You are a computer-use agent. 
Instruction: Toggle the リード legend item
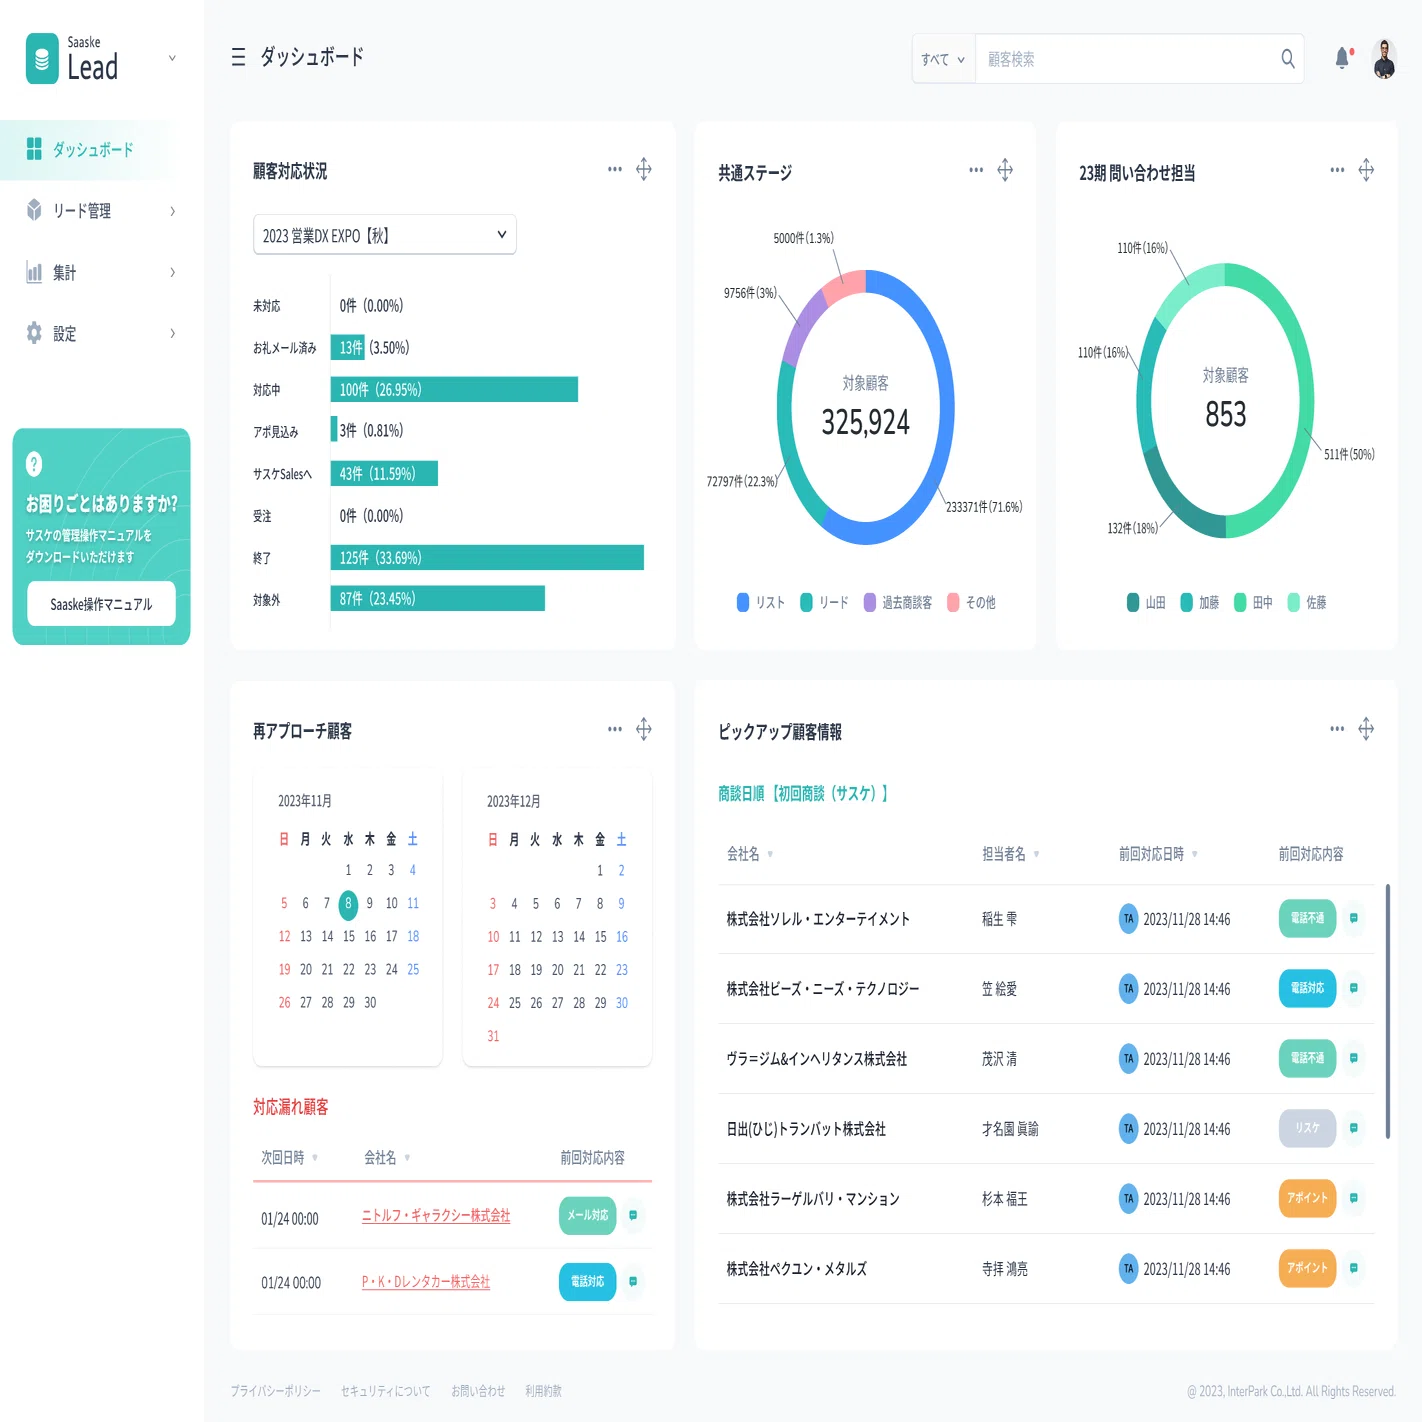pyautogui.click(x=824, y=602)
